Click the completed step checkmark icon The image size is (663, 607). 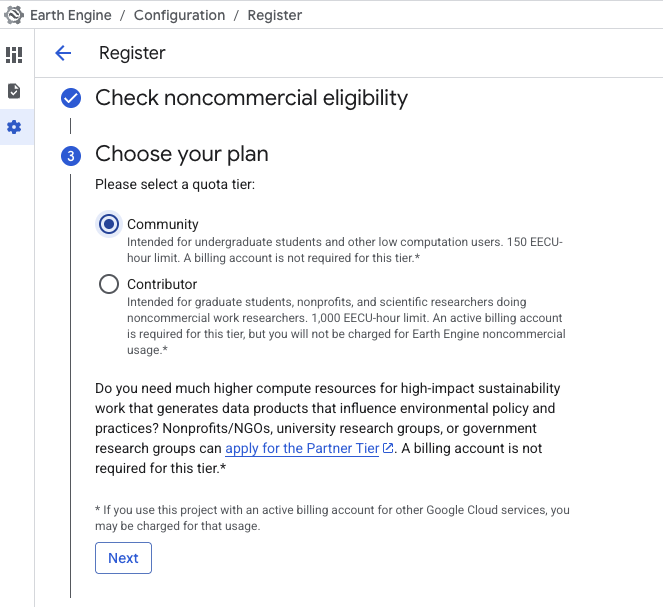71,98
